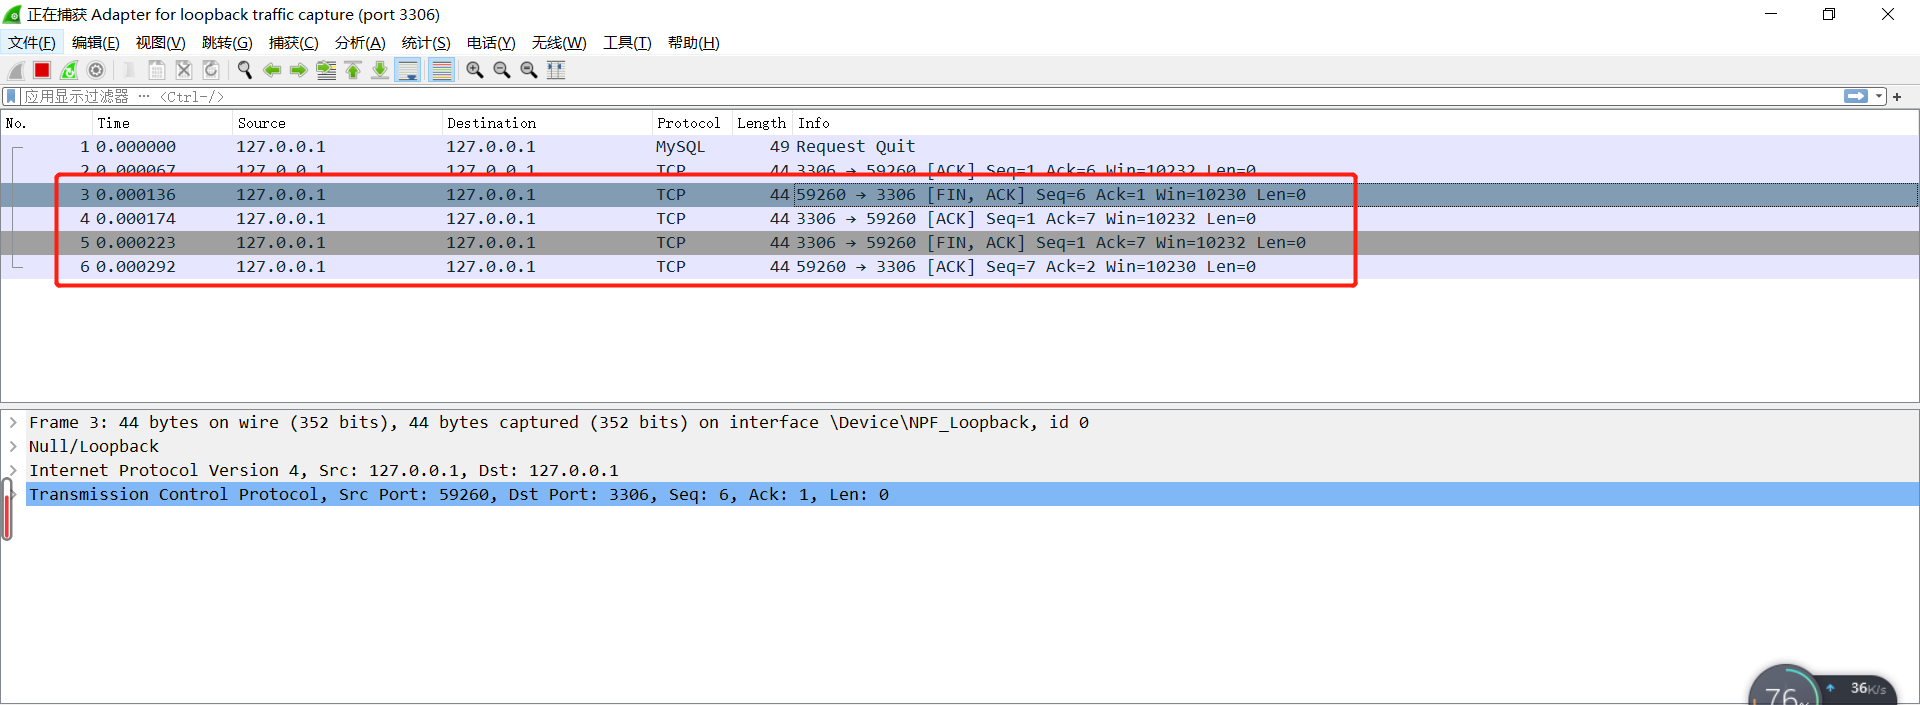Go back to the previous packet
1920x705 pixels.
pyautogui.click(x=272, y=70)
